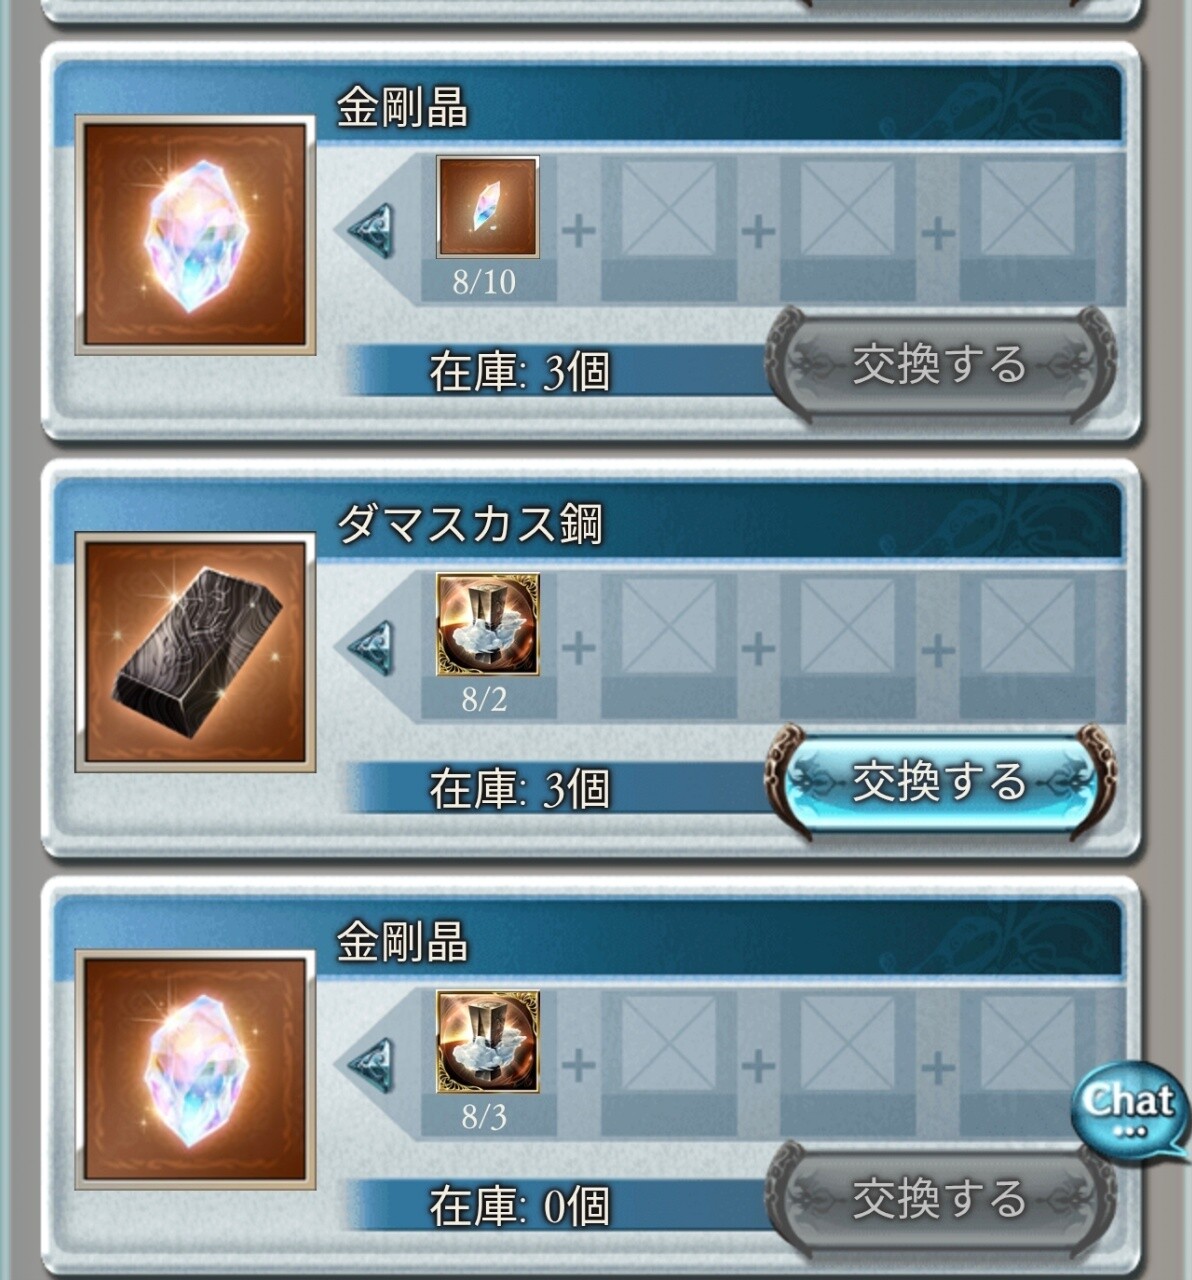This screenshot has height=1280, width=1192.
Task: Tap the top 金剛晶 title header bar
Action: click(x=588, y=104)
